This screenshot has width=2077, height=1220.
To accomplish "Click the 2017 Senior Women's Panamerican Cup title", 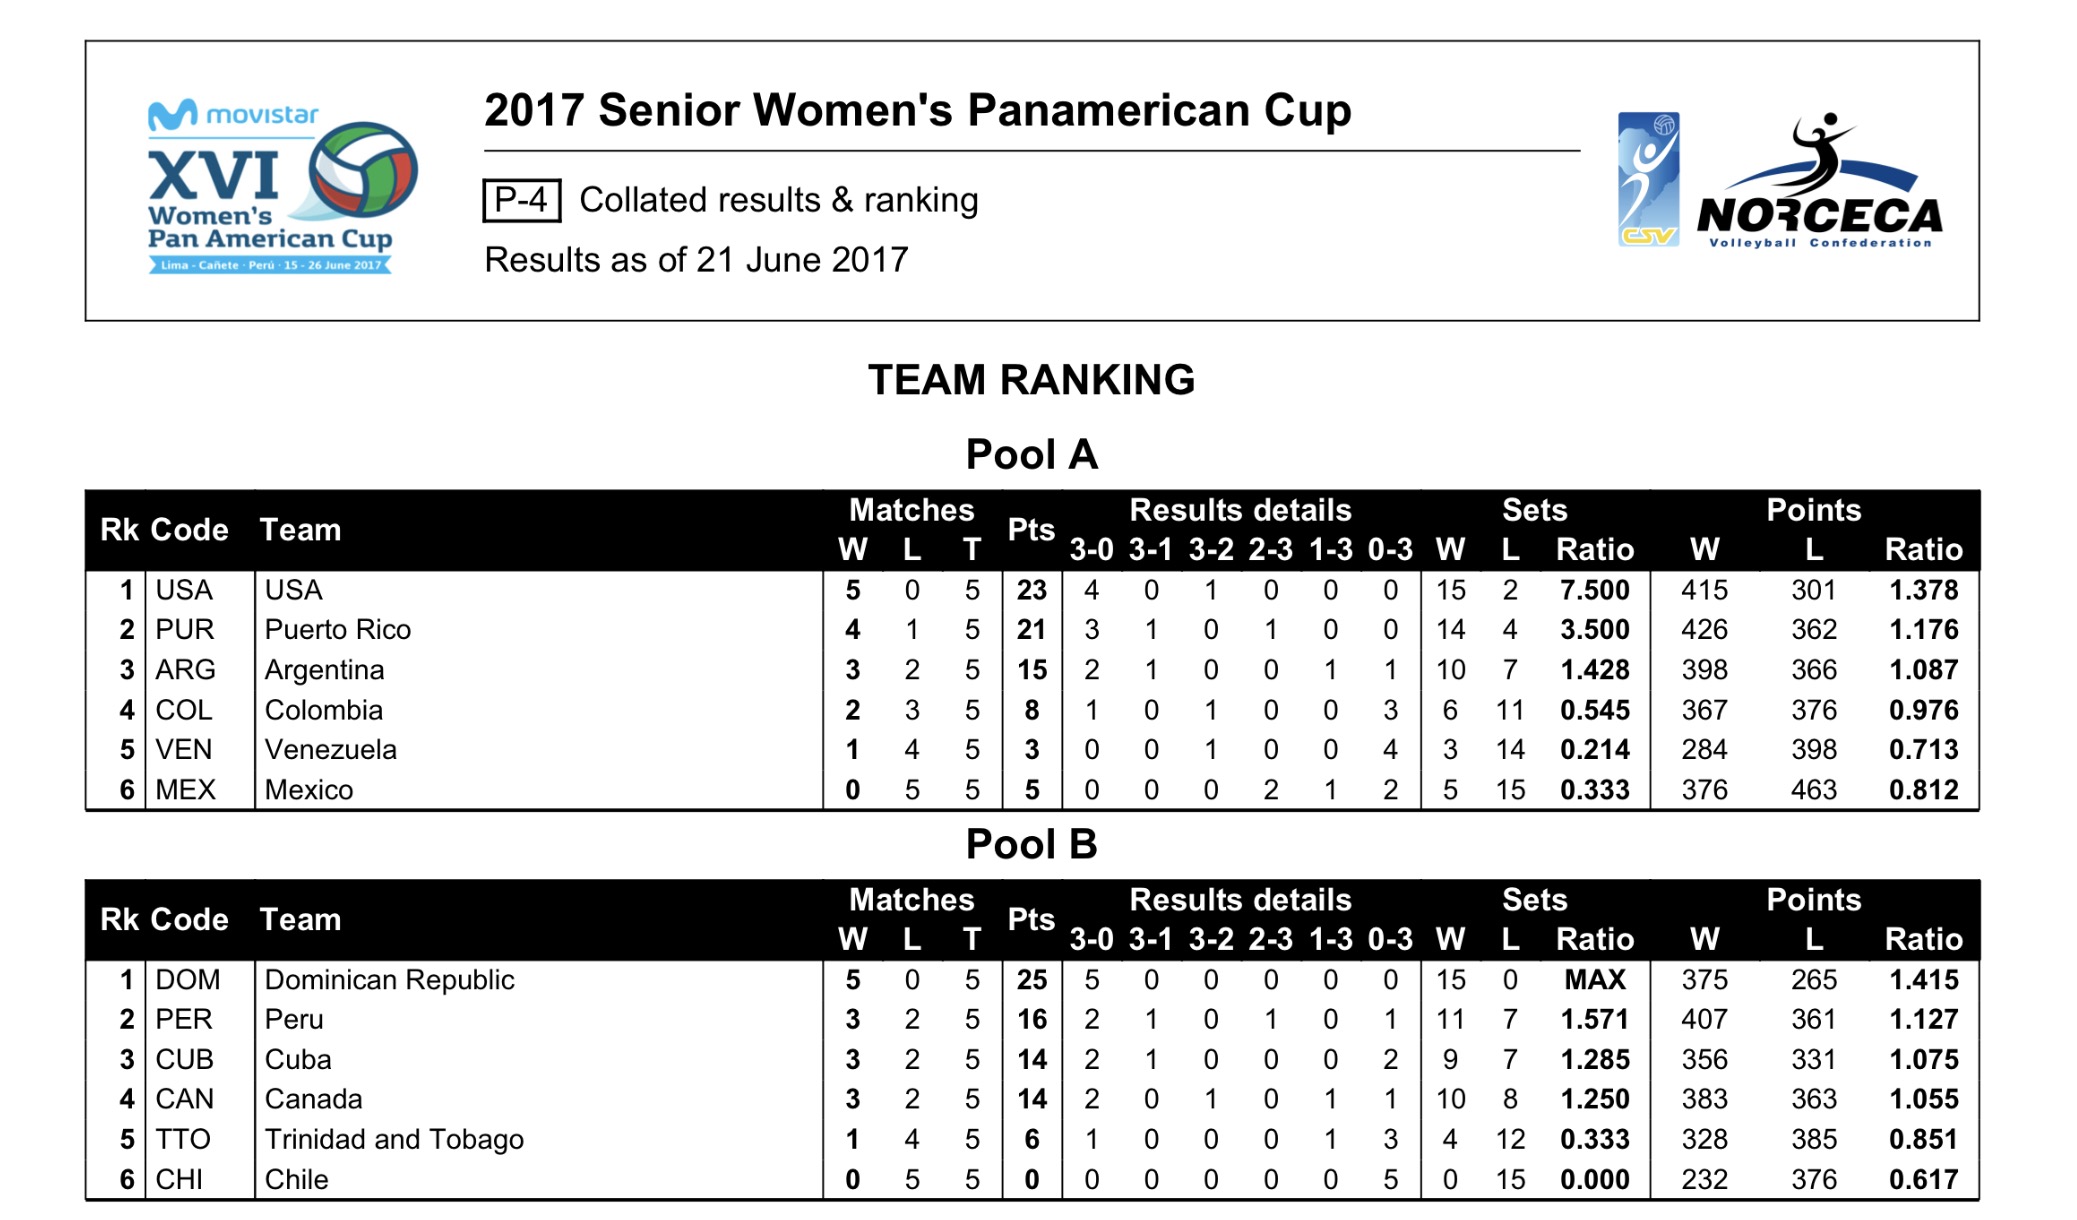I will (917, 110).
